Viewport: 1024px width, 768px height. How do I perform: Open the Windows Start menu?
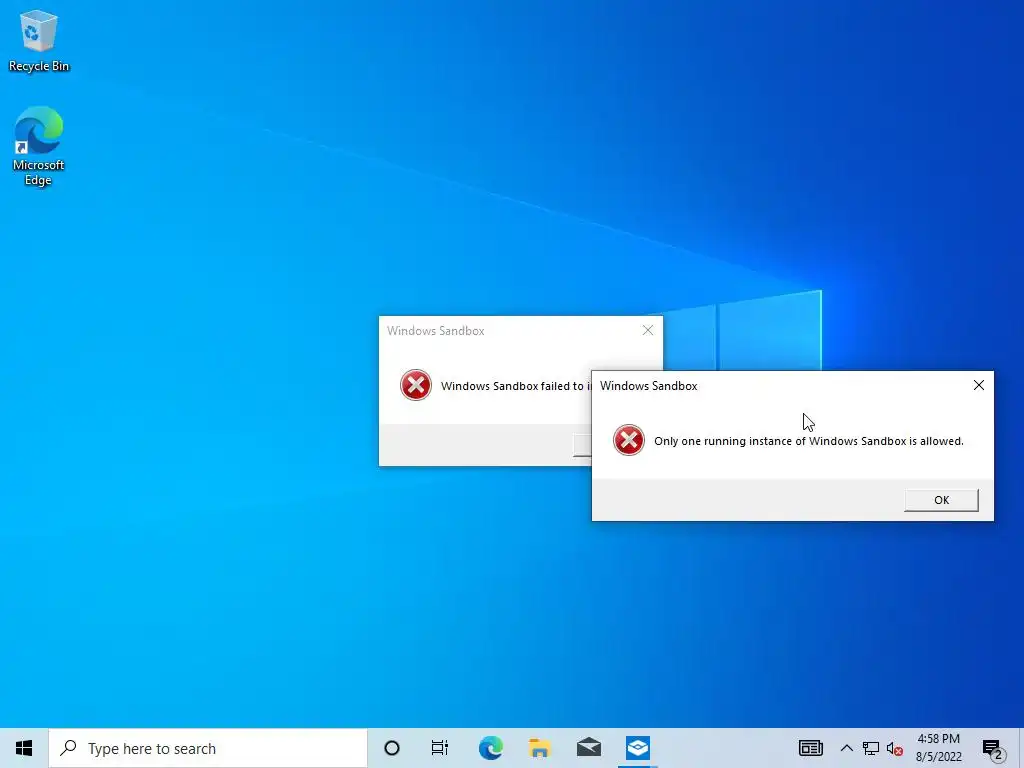[24, 748]
